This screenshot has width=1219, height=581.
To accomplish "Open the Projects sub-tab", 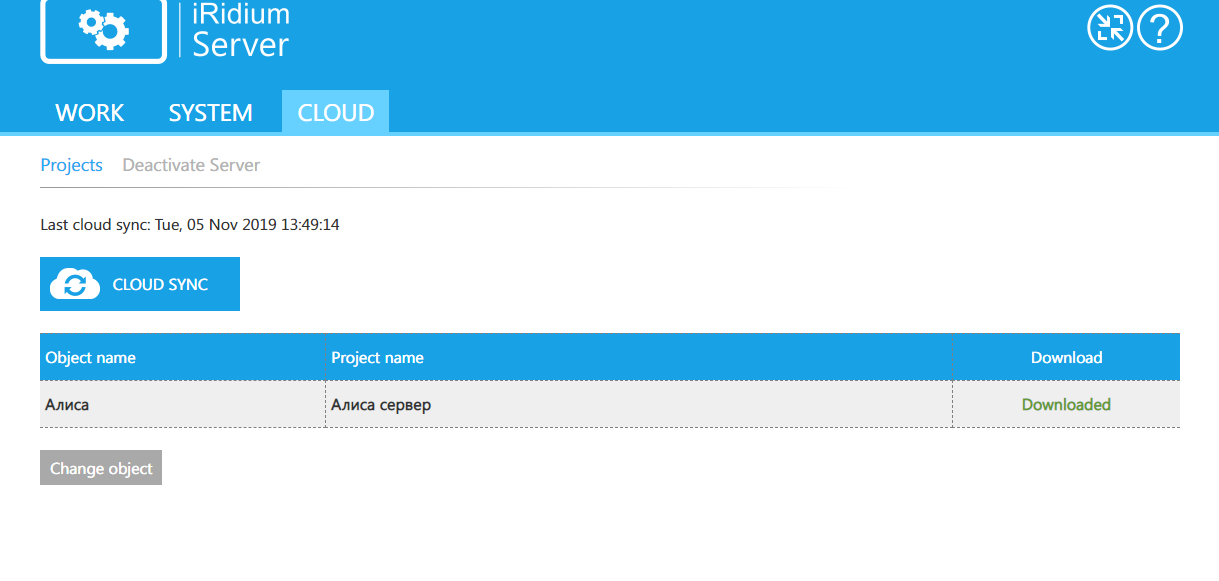I will [71, 165].
